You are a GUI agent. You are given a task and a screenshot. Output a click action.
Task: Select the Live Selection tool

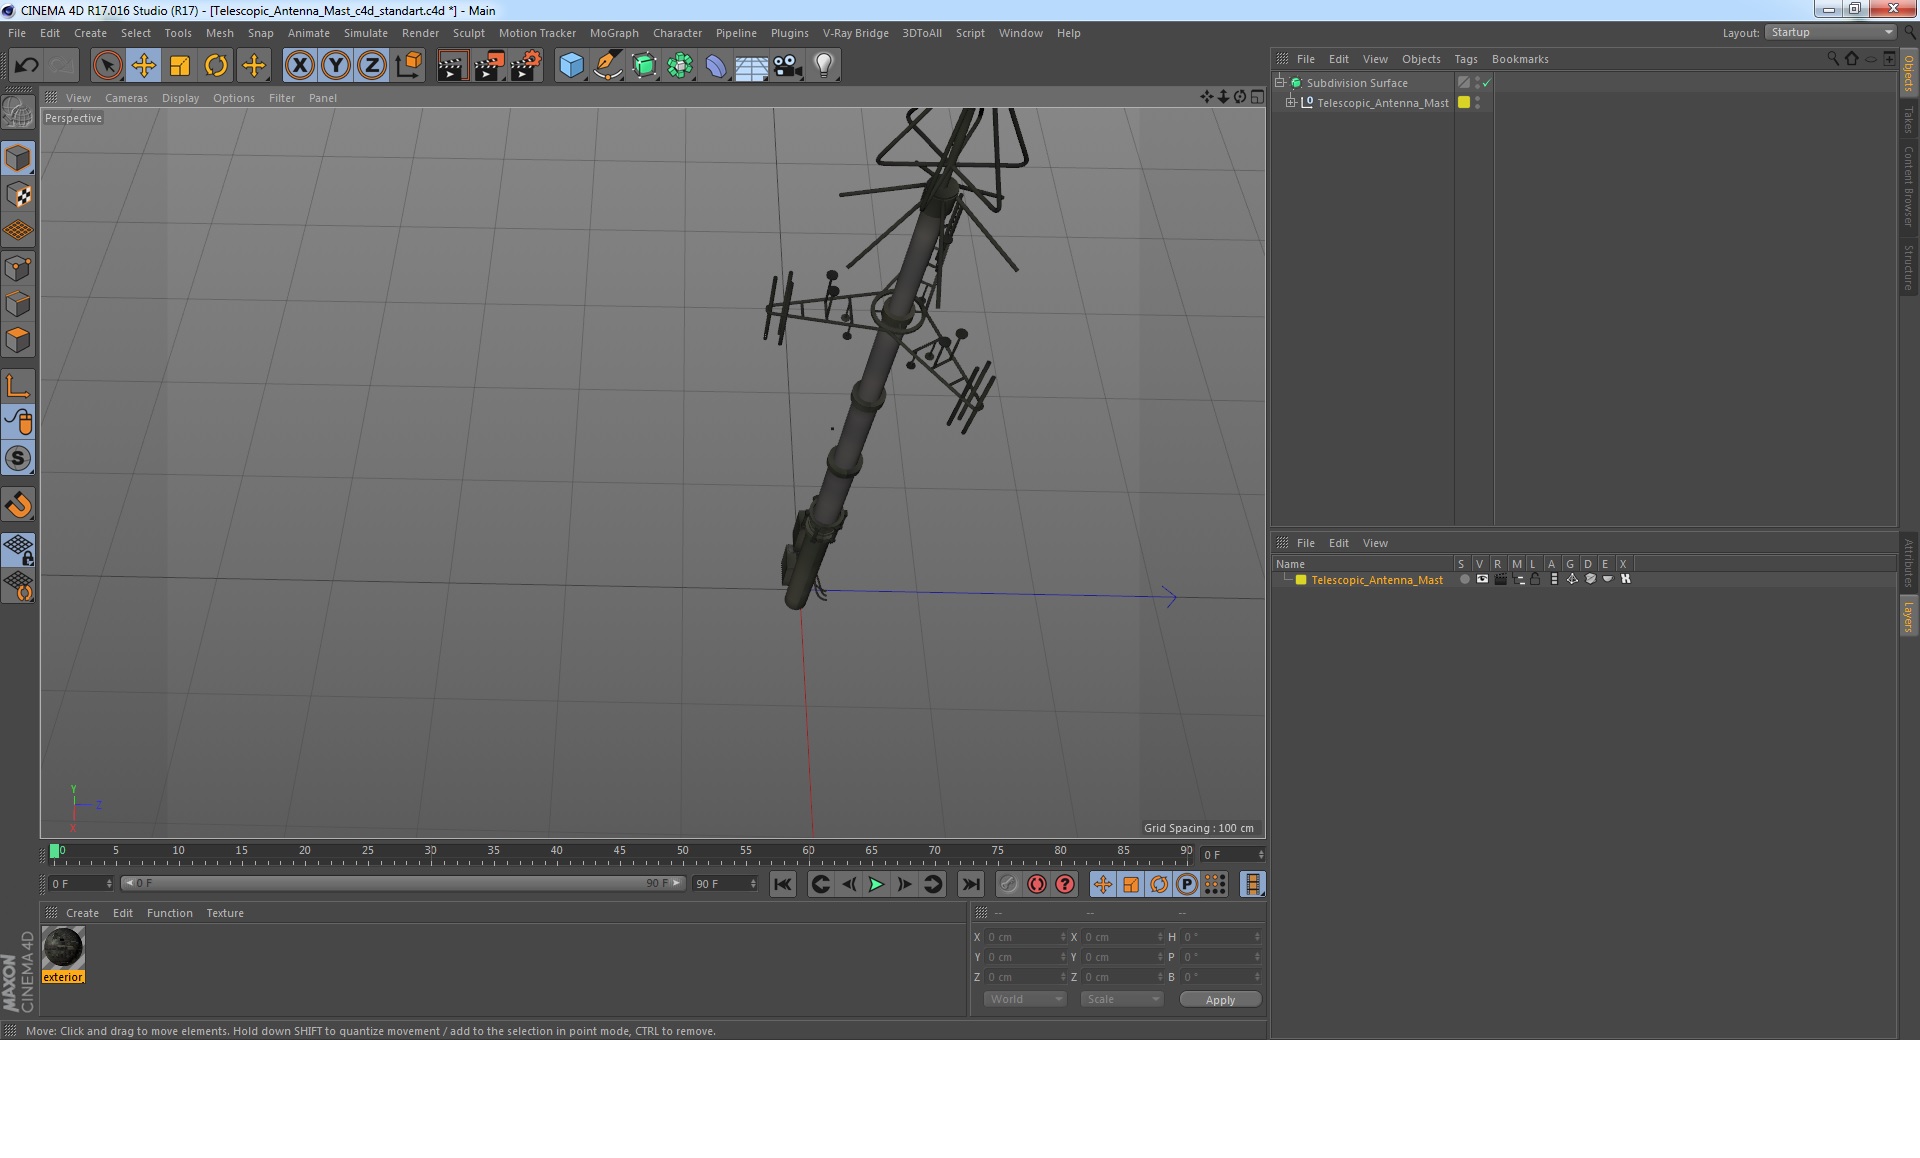click(x=106, y=63)
